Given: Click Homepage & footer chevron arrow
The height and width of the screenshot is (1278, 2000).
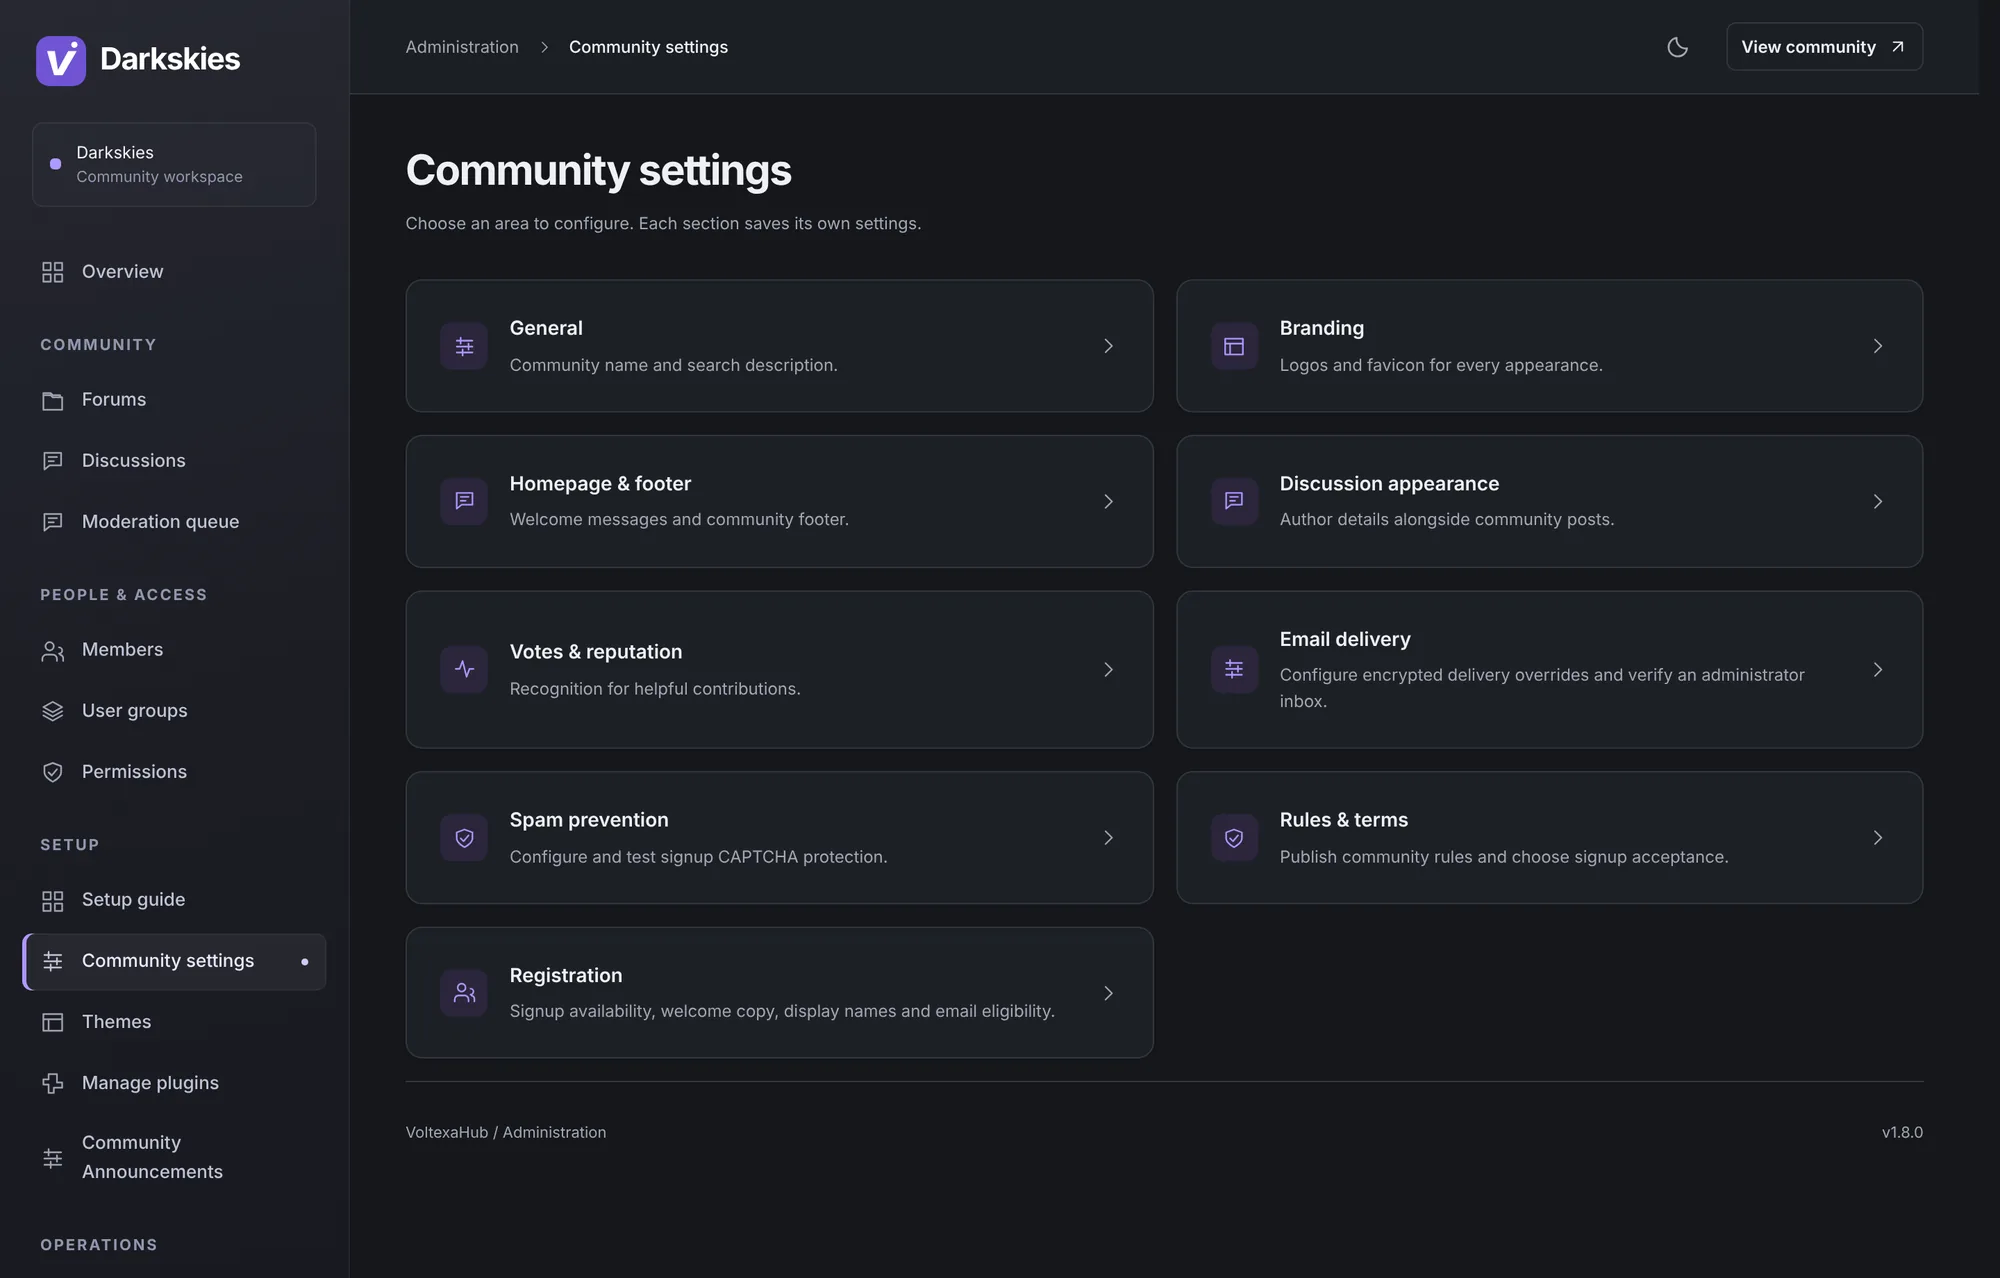Looking at the screenshot, I should (x=1108, y=501).
